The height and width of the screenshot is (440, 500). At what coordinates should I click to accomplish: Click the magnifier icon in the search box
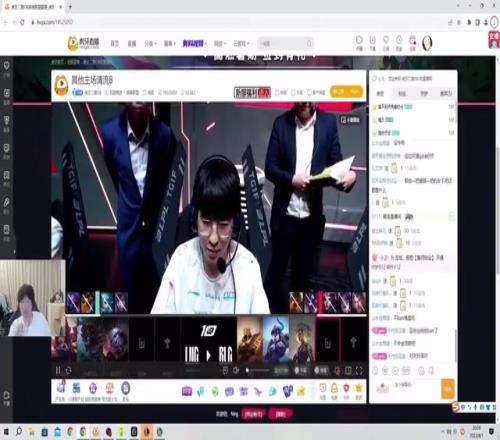[309, 43]
